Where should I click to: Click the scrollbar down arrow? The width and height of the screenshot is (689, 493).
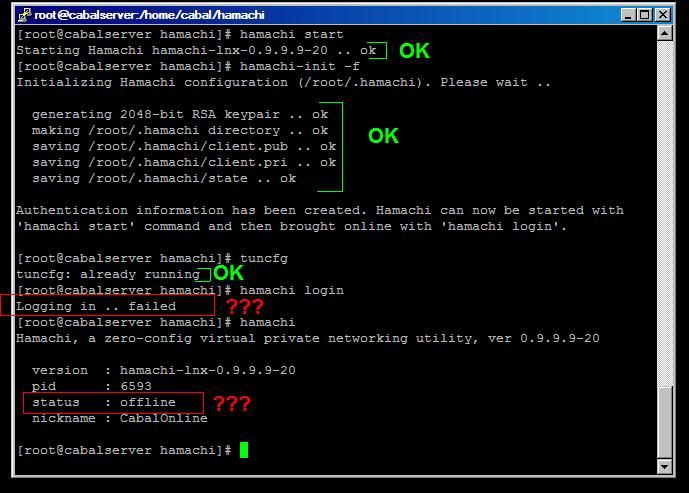tap(667, 466)
